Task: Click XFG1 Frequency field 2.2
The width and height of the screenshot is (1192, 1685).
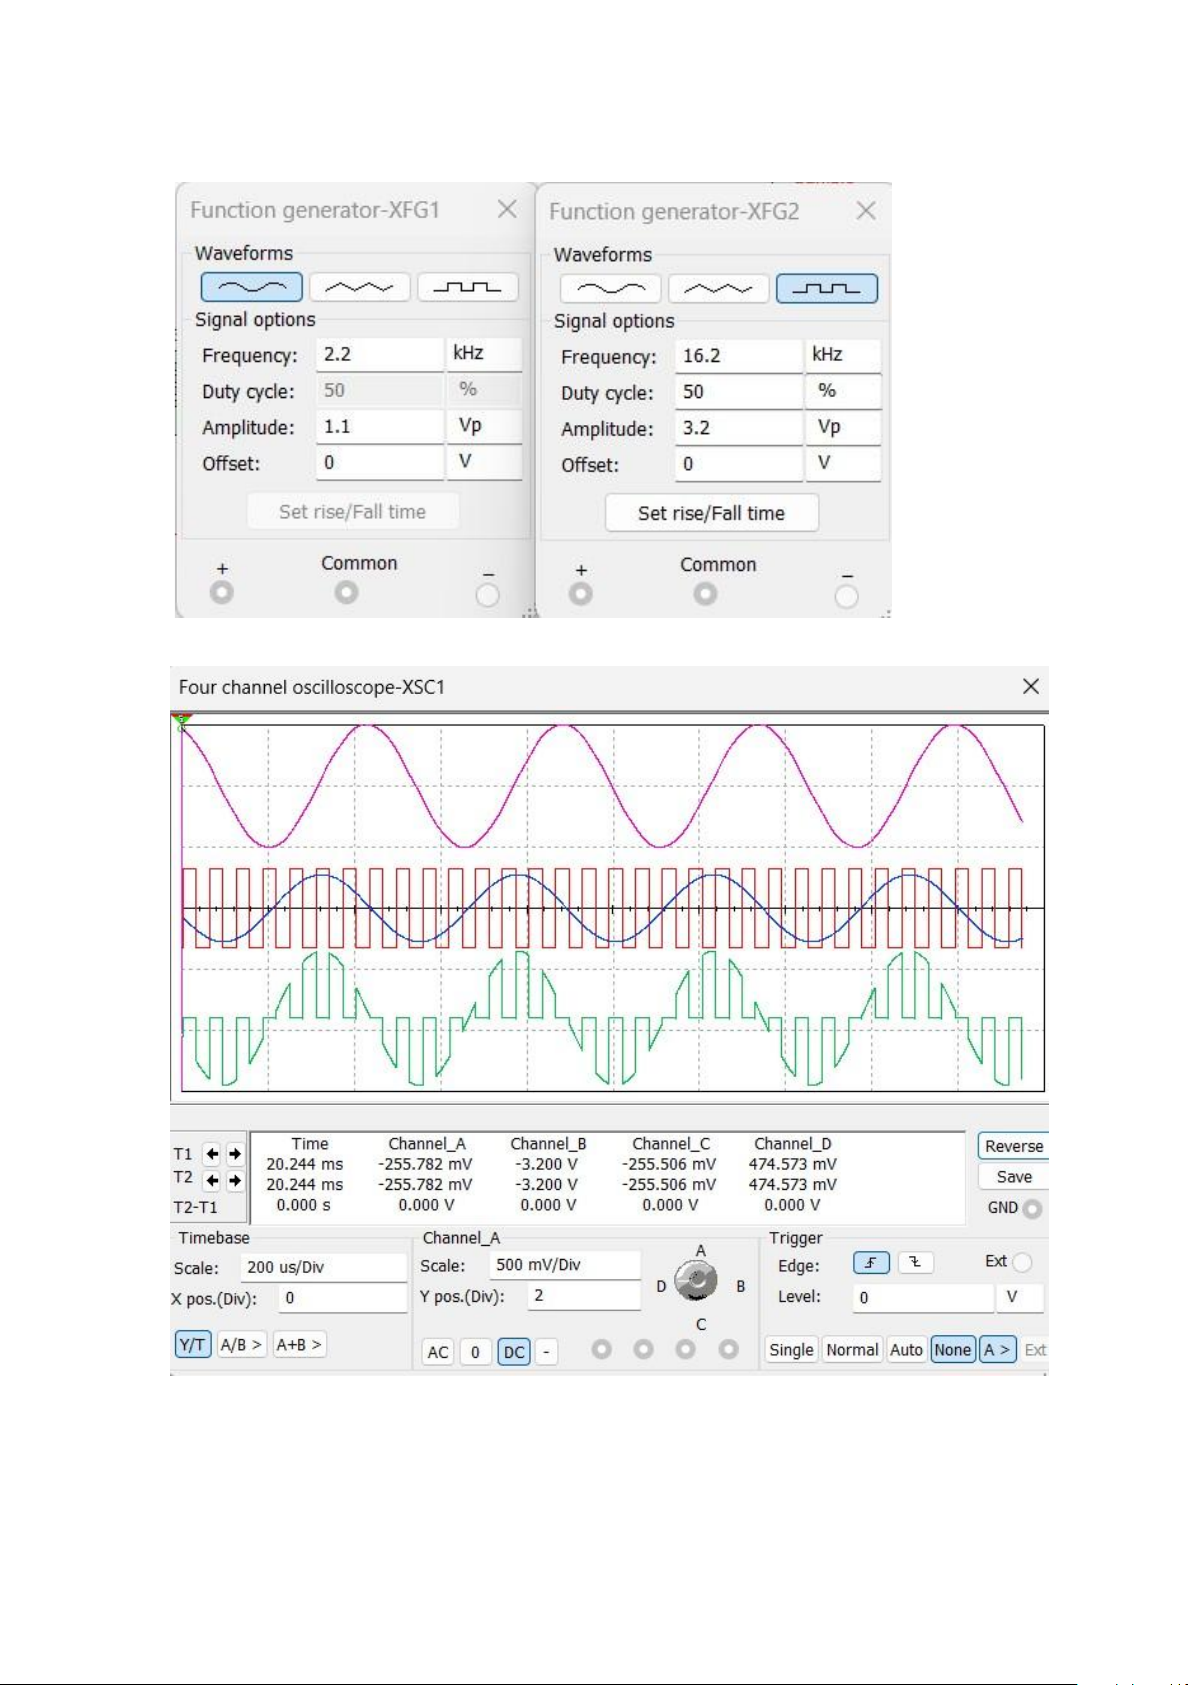Action: [x=380, y=353]
